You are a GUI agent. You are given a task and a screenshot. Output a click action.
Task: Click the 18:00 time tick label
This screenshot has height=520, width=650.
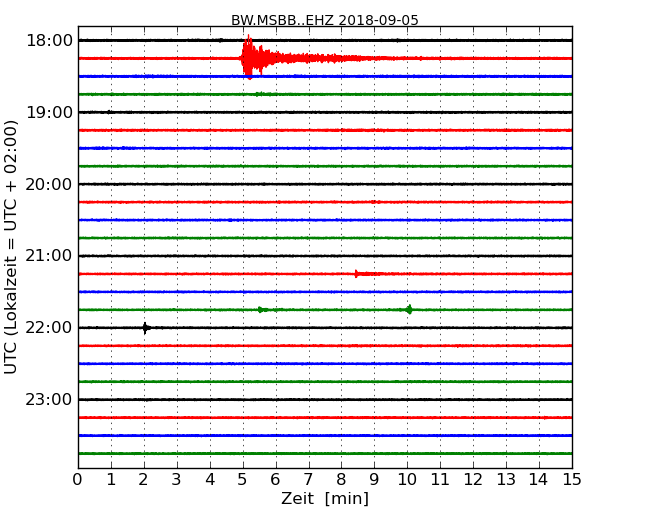tap(48, 40)
